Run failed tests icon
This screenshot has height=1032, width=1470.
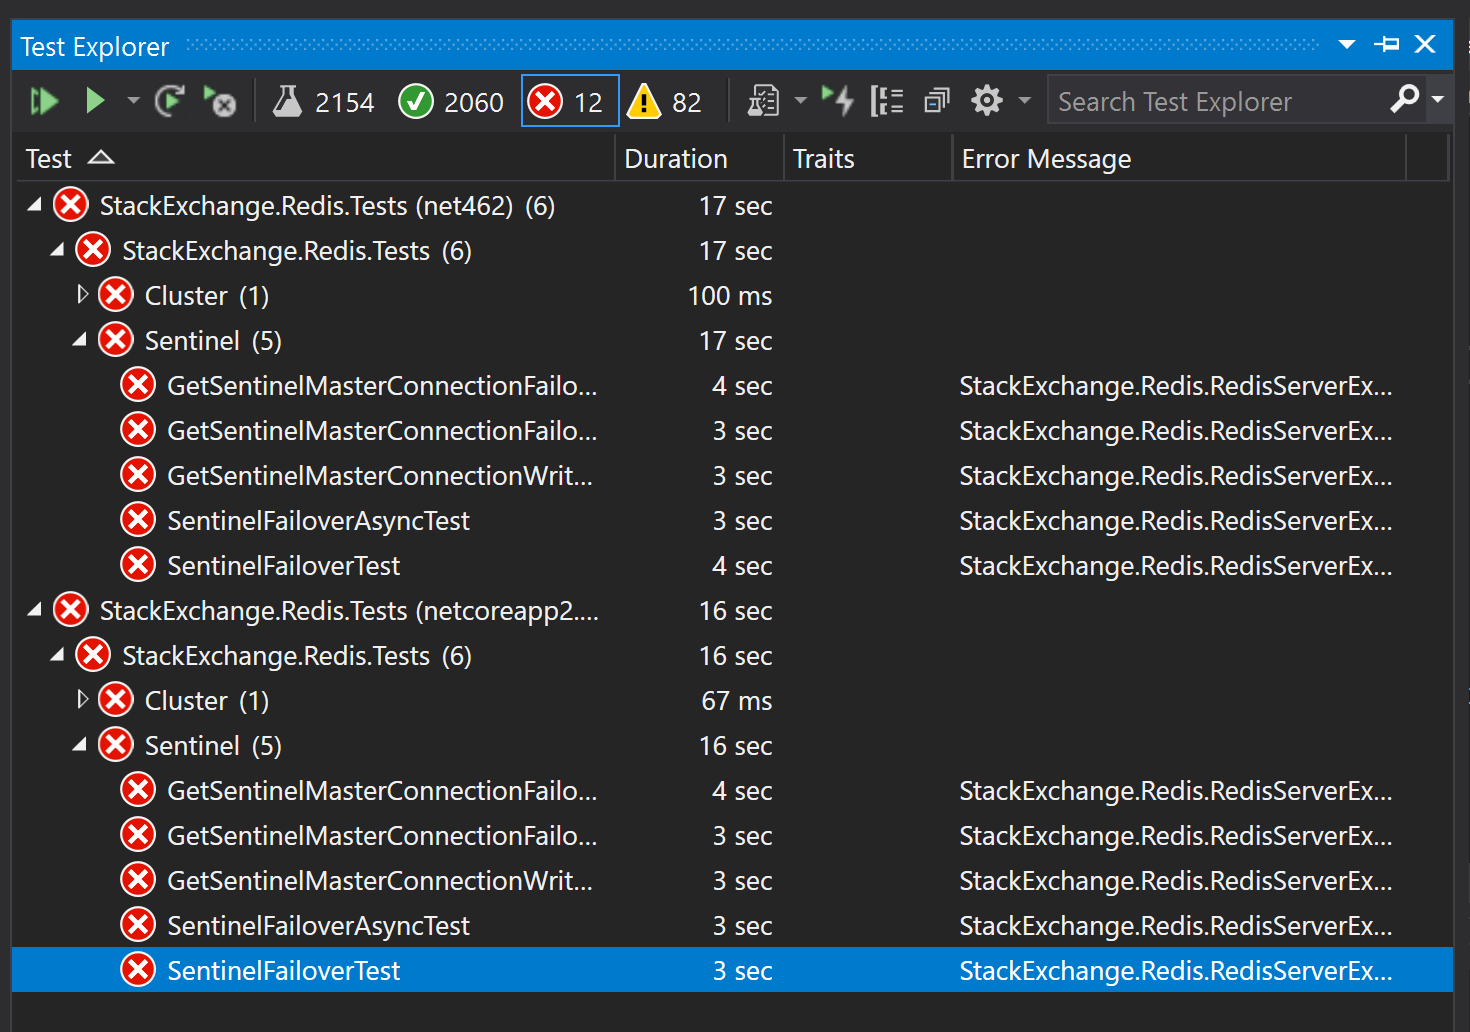coord(219,101)
